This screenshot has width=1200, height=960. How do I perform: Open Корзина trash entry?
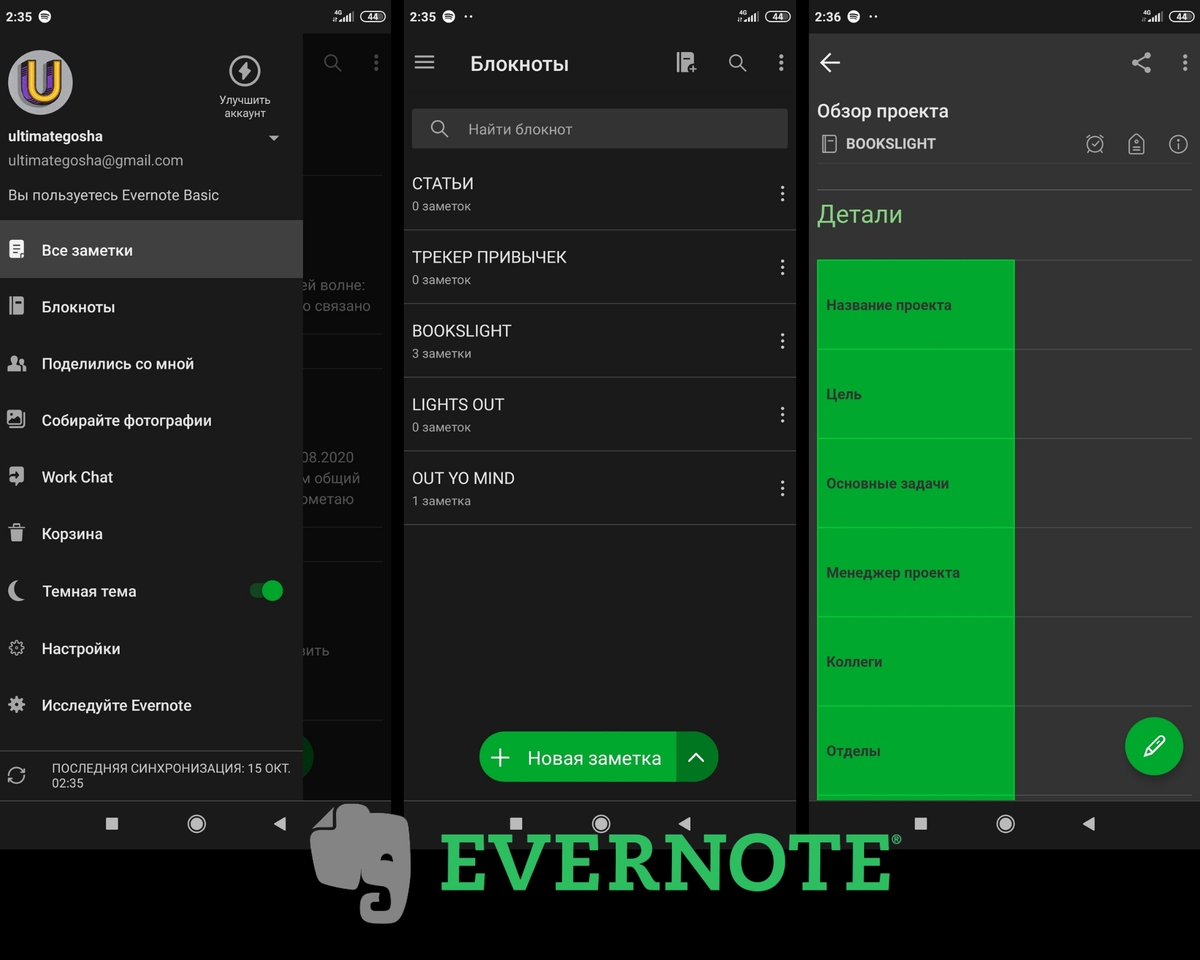(151, 534)
